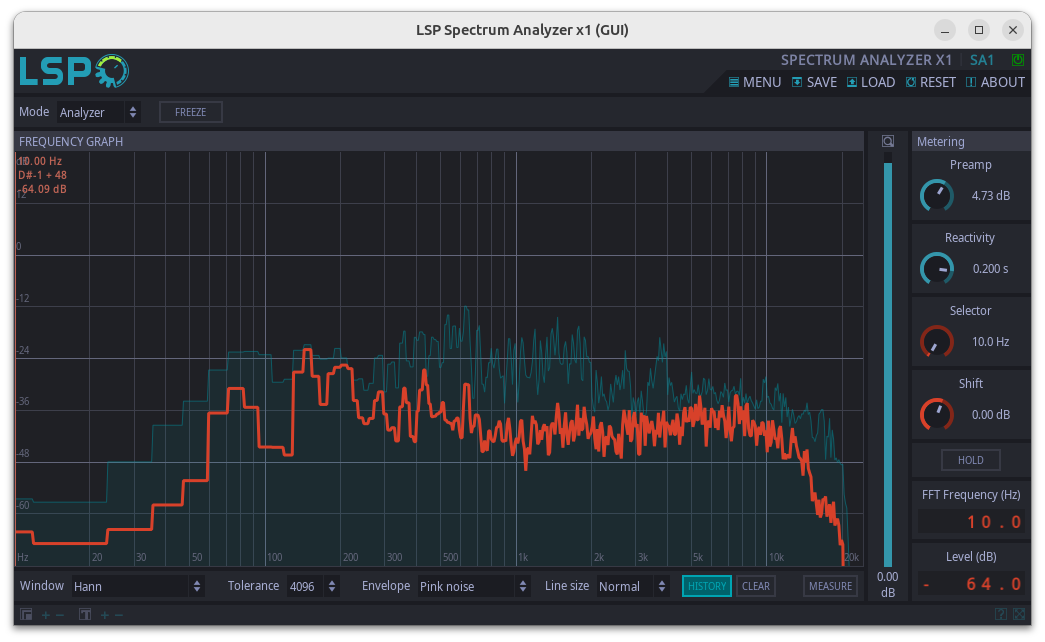Open the Window Hann dropdown

pos(137,587)
